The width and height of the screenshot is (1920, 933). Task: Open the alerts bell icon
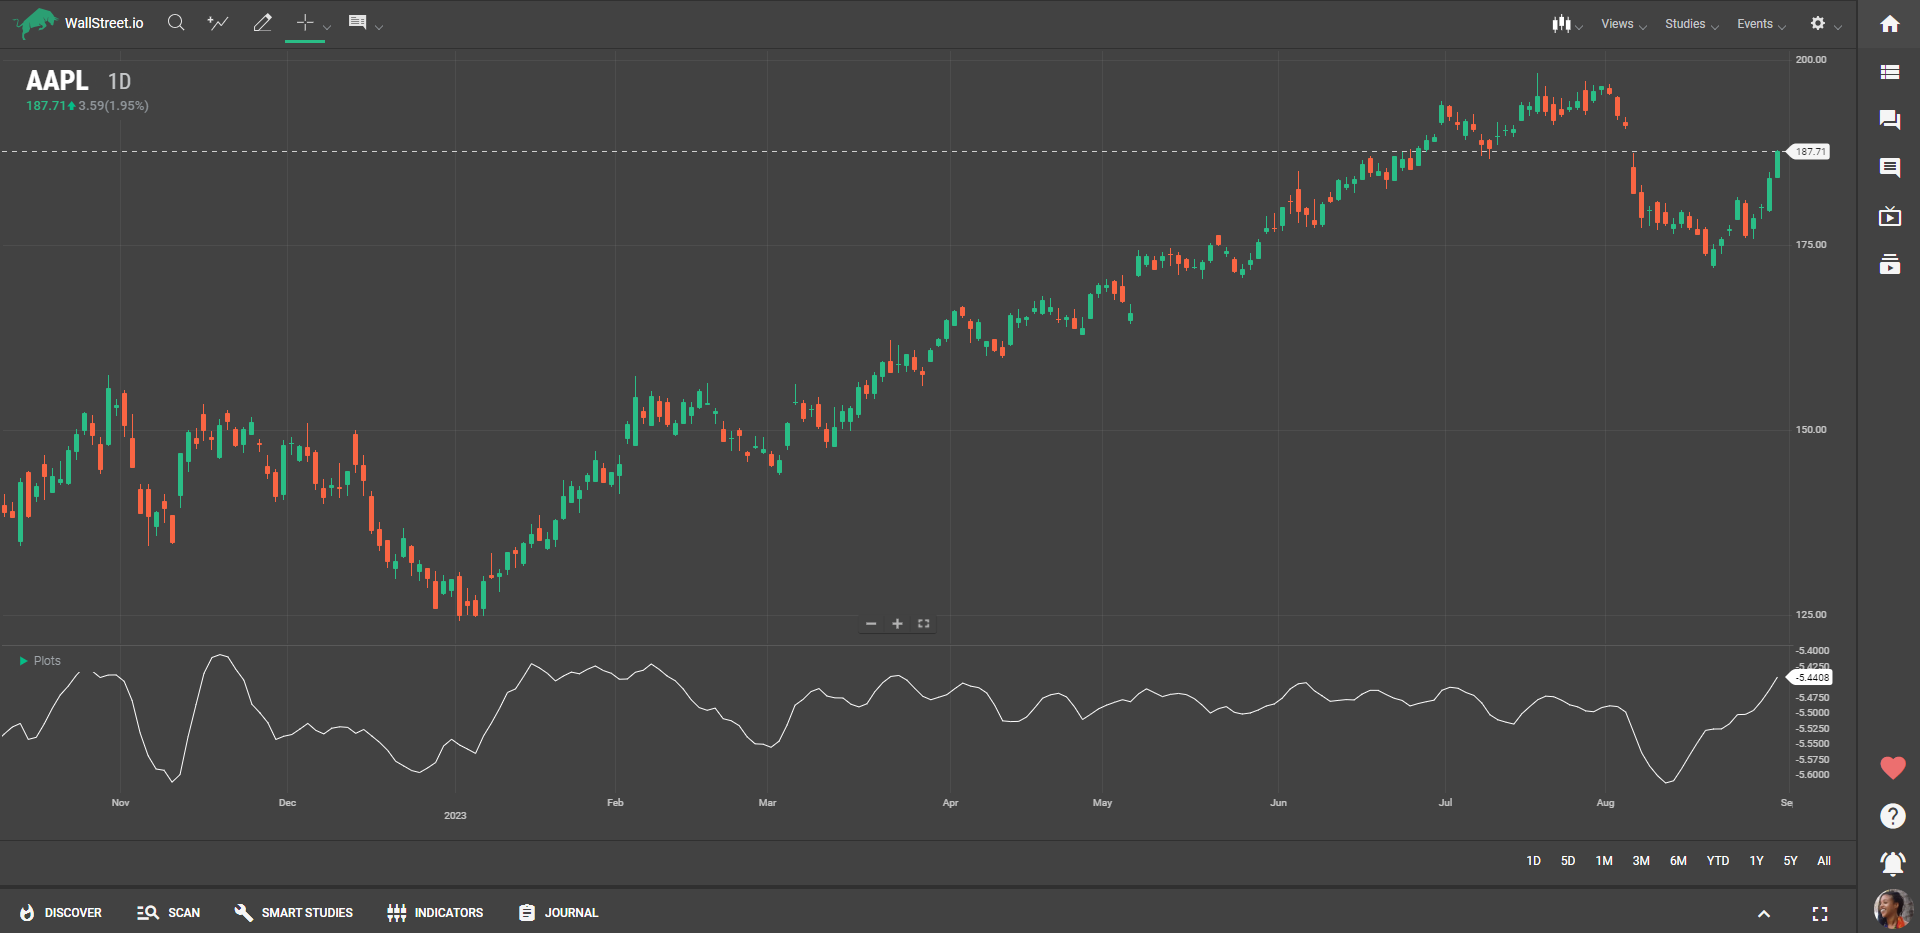[x=1892, y=863]
